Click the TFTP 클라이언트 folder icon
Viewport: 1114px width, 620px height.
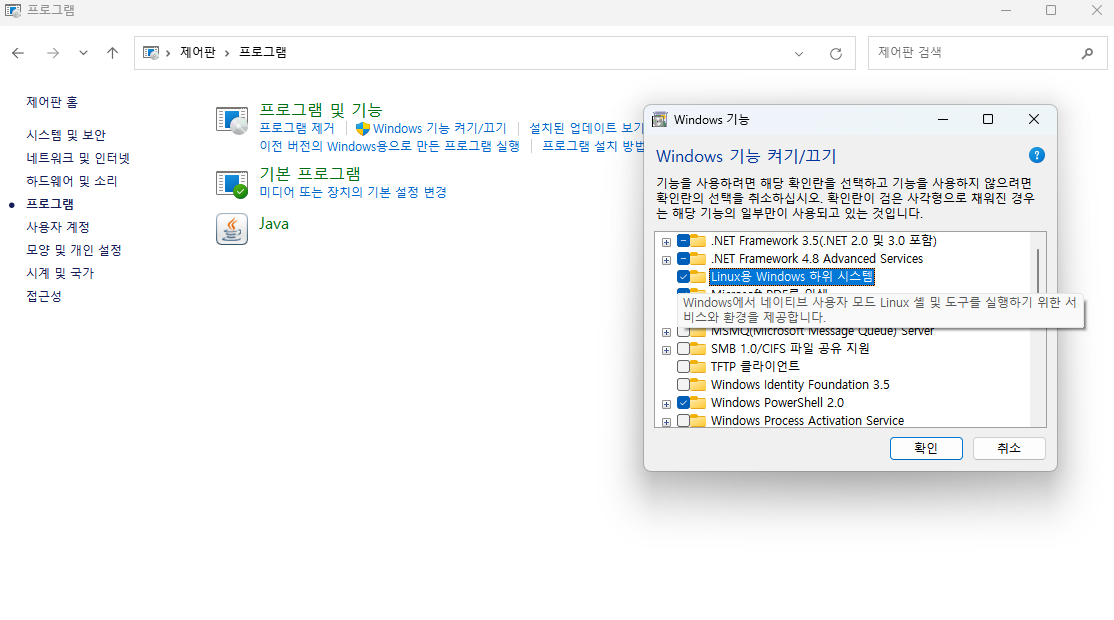click(698, 366)
